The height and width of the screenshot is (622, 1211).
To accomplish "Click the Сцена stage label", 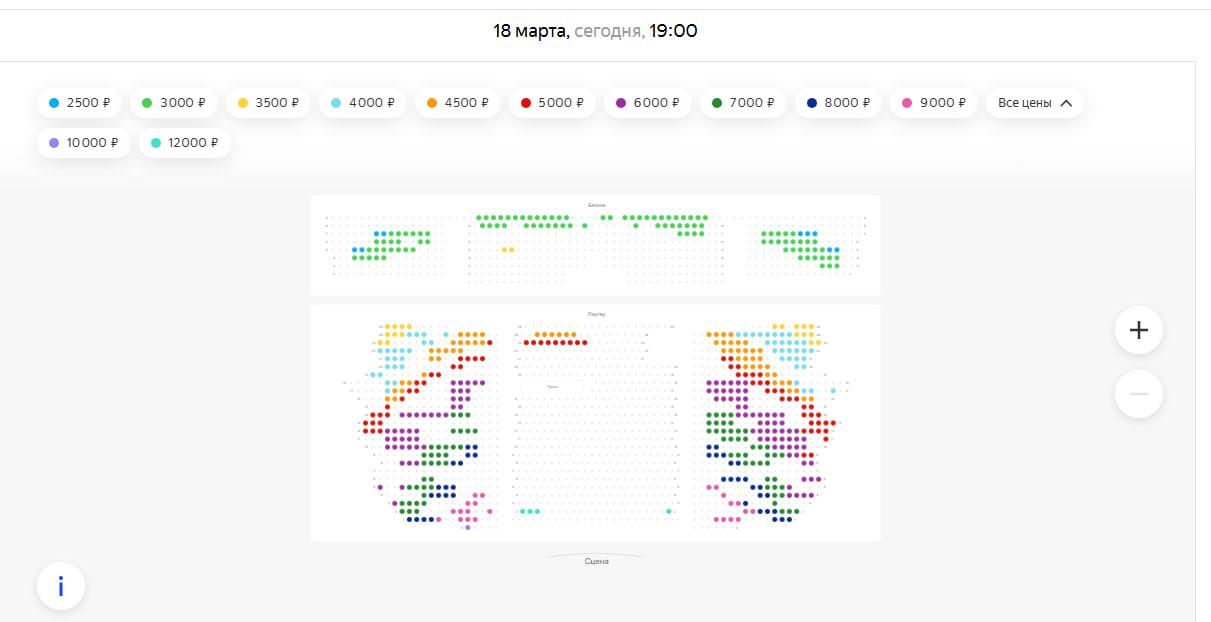I will (596, 561).
